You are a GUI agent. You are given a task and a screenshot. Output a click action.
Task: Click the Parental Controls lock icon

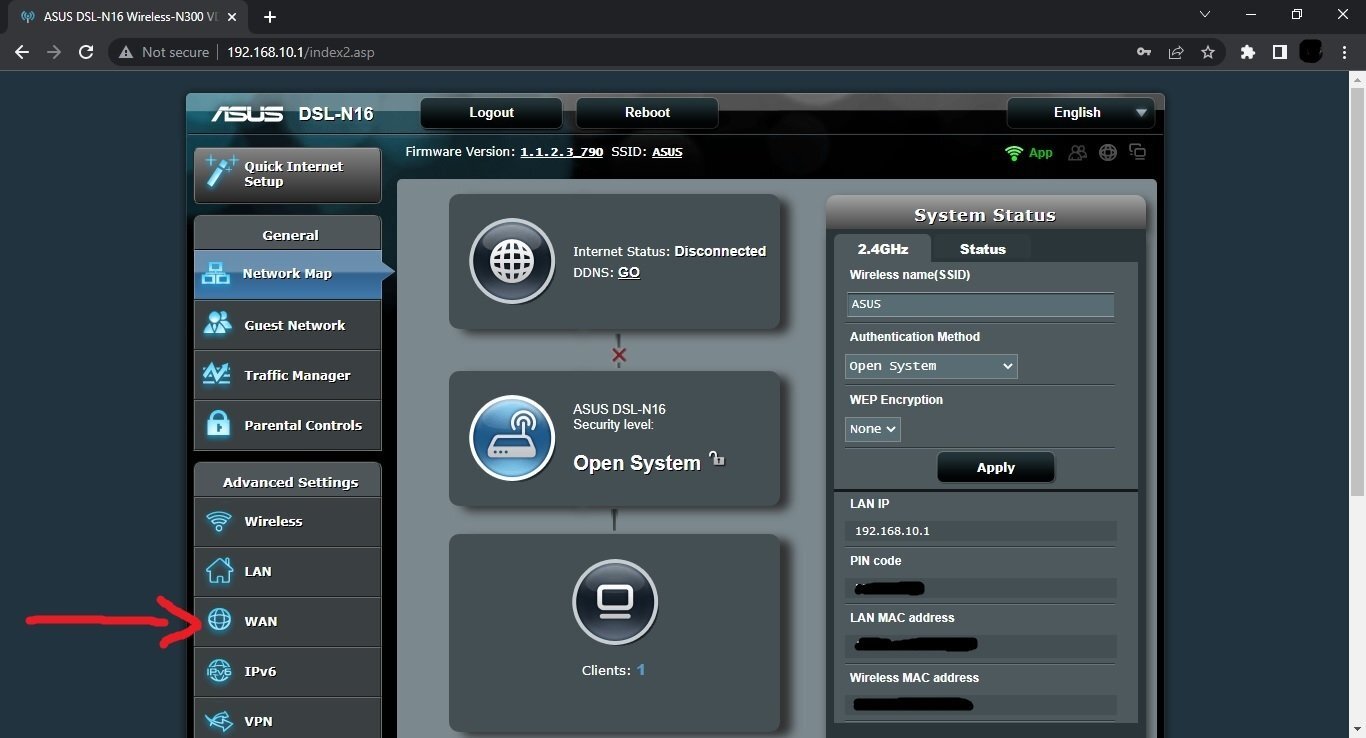pyautogui.click(x=218, y=424)
